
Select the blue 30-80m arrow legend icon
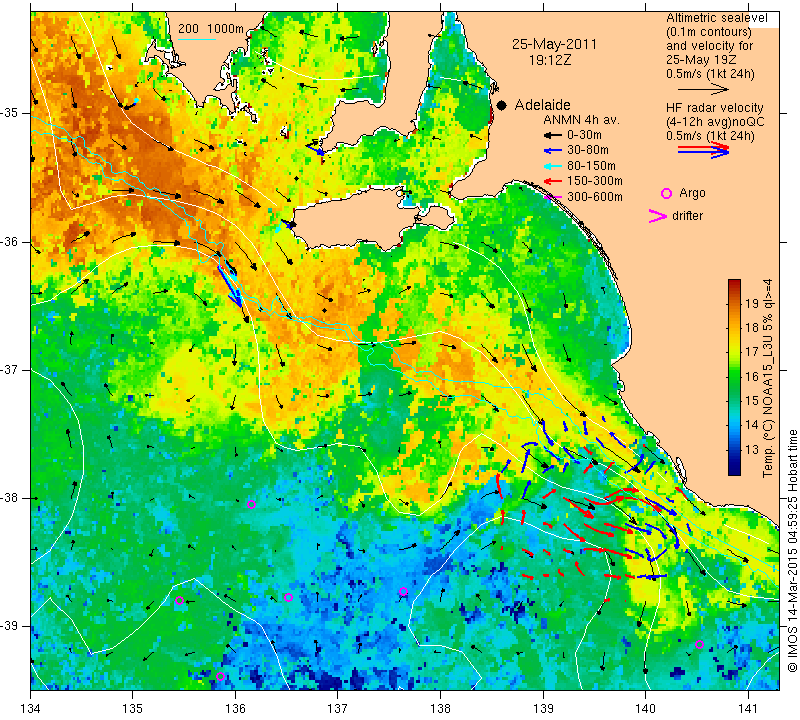(x=552, y=151)
